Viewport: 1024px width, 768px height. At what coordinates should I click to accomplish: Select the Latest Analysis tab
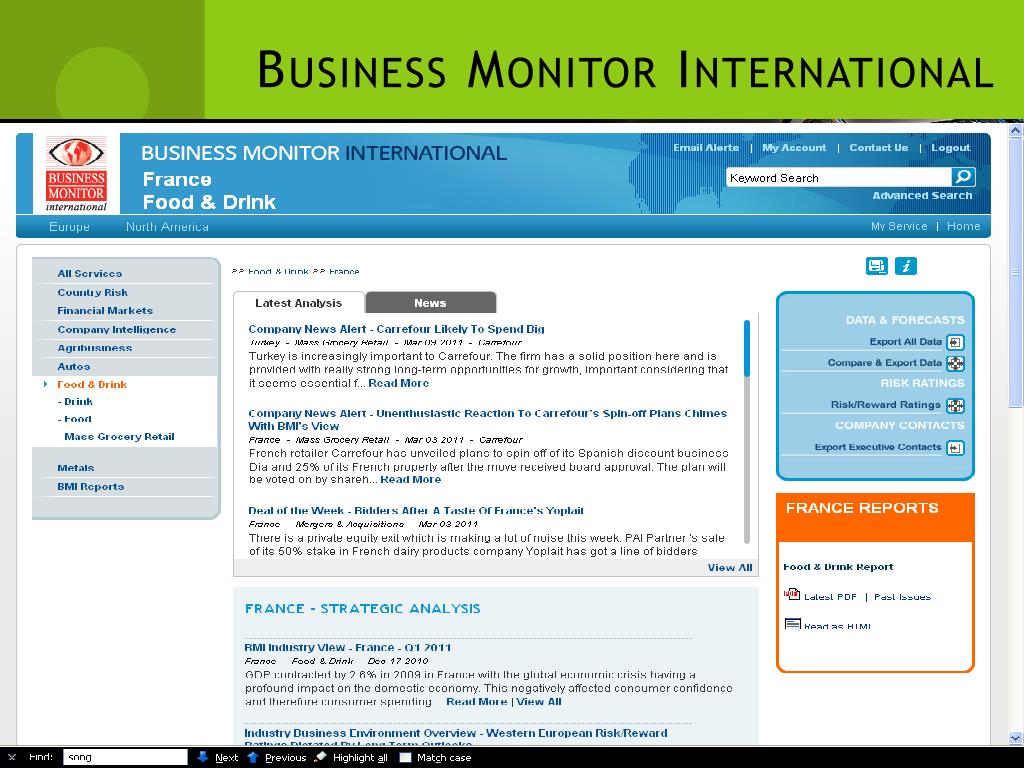tap(298, 302)
